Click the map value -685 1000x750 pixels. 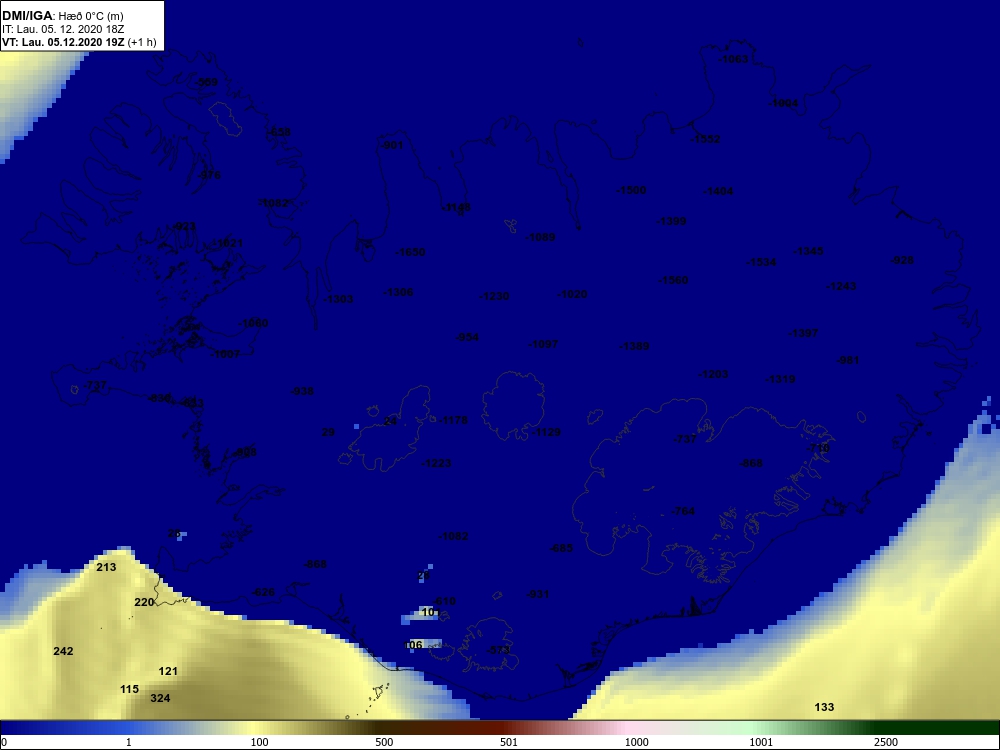[x=561, y=548]
